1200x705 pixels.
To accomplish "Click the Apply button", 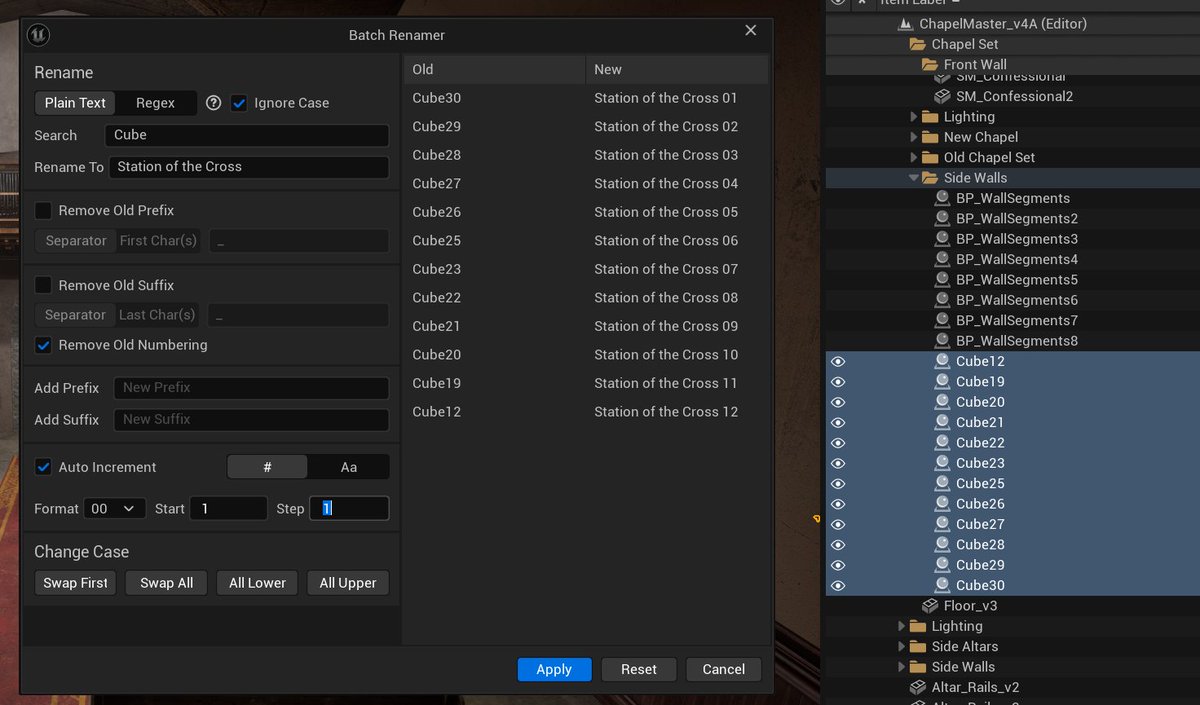I will [x=554, y=669].
